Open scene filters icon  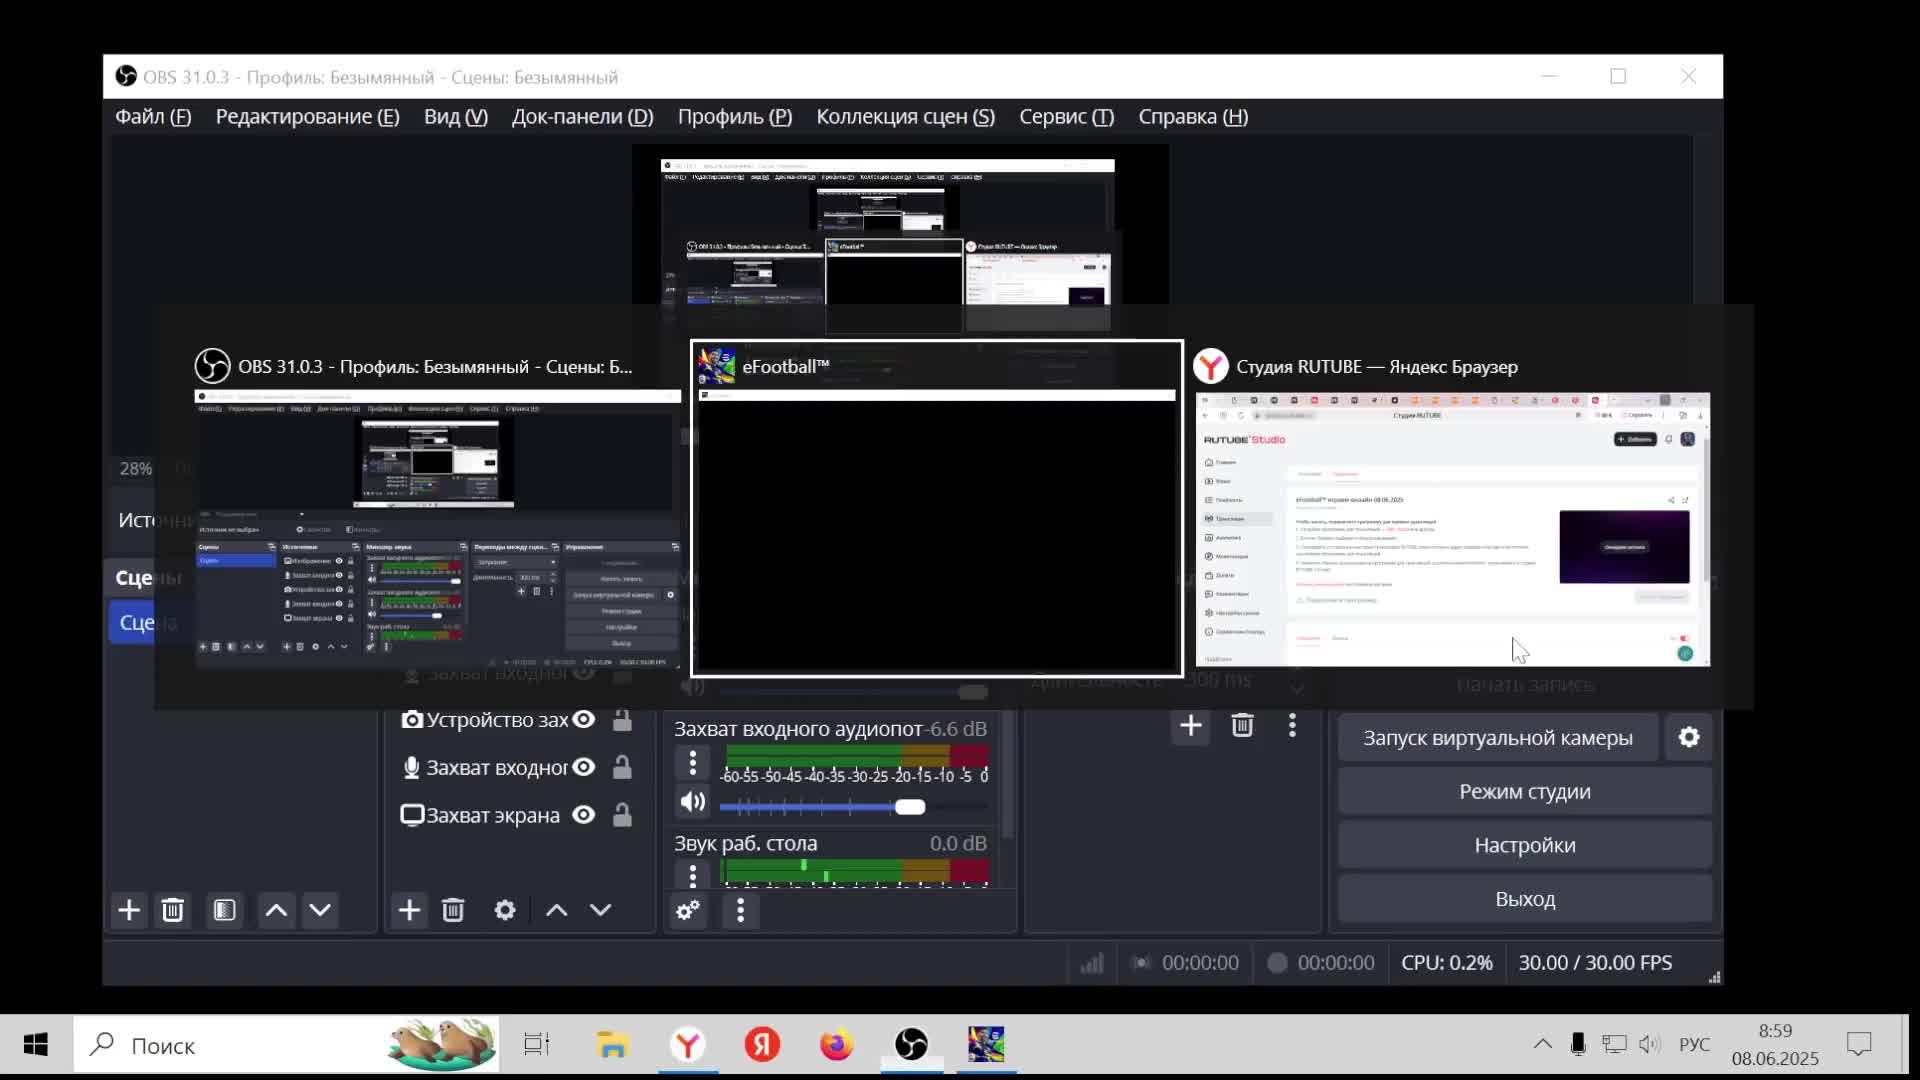(225, 910)
